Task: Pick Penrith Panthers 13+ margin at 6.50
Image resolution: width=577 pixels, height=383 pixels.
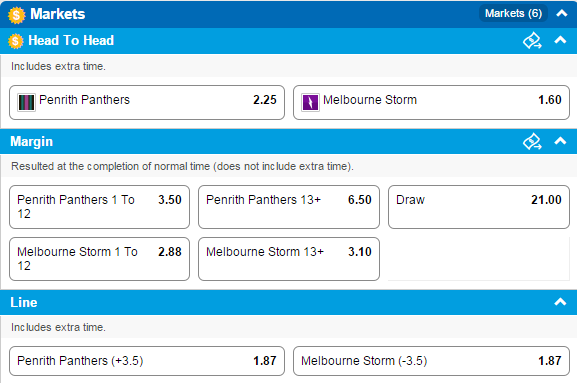Action: [289, 207]
